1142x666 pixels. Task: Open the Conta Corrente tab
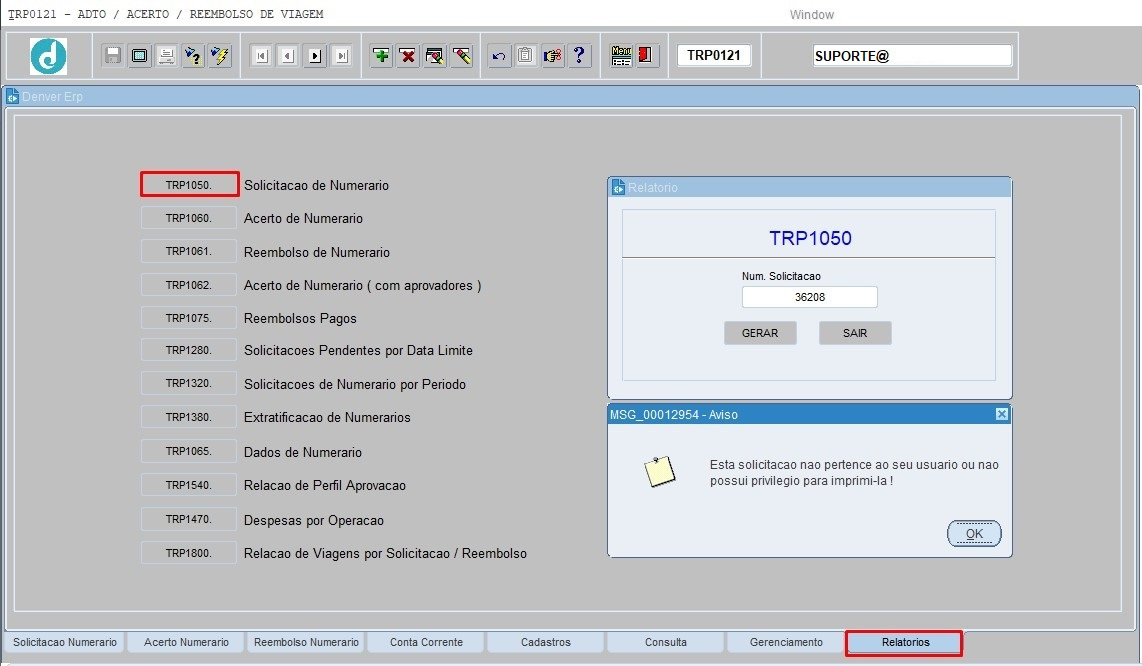425,642
